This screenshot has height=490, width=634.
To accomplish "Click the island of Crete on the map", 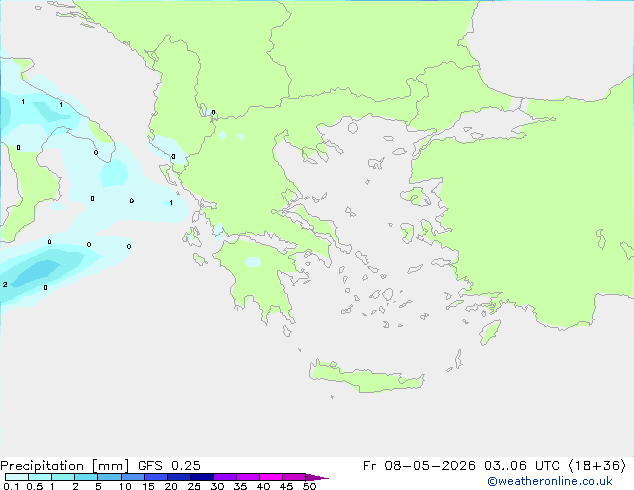I will (x=366, y=376).
